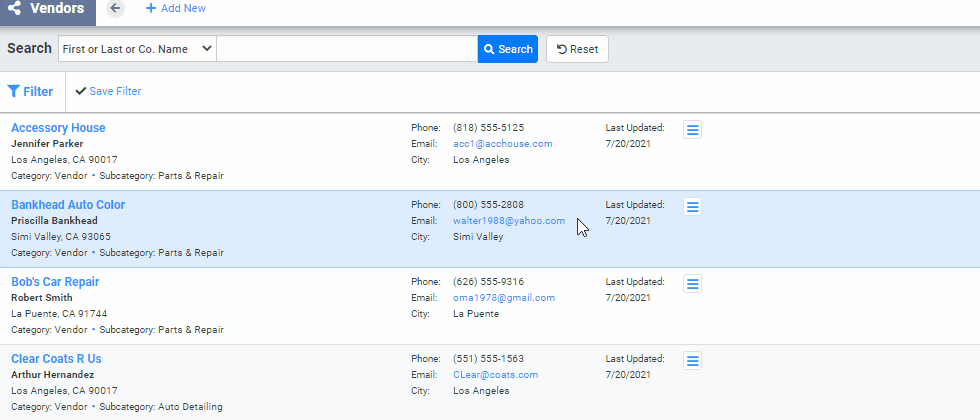Image resolution: width=980 pixels, height=420 pixels.
Task: Open the Bob's Car Repair vendor link
Action: click(x=55, y=282)
